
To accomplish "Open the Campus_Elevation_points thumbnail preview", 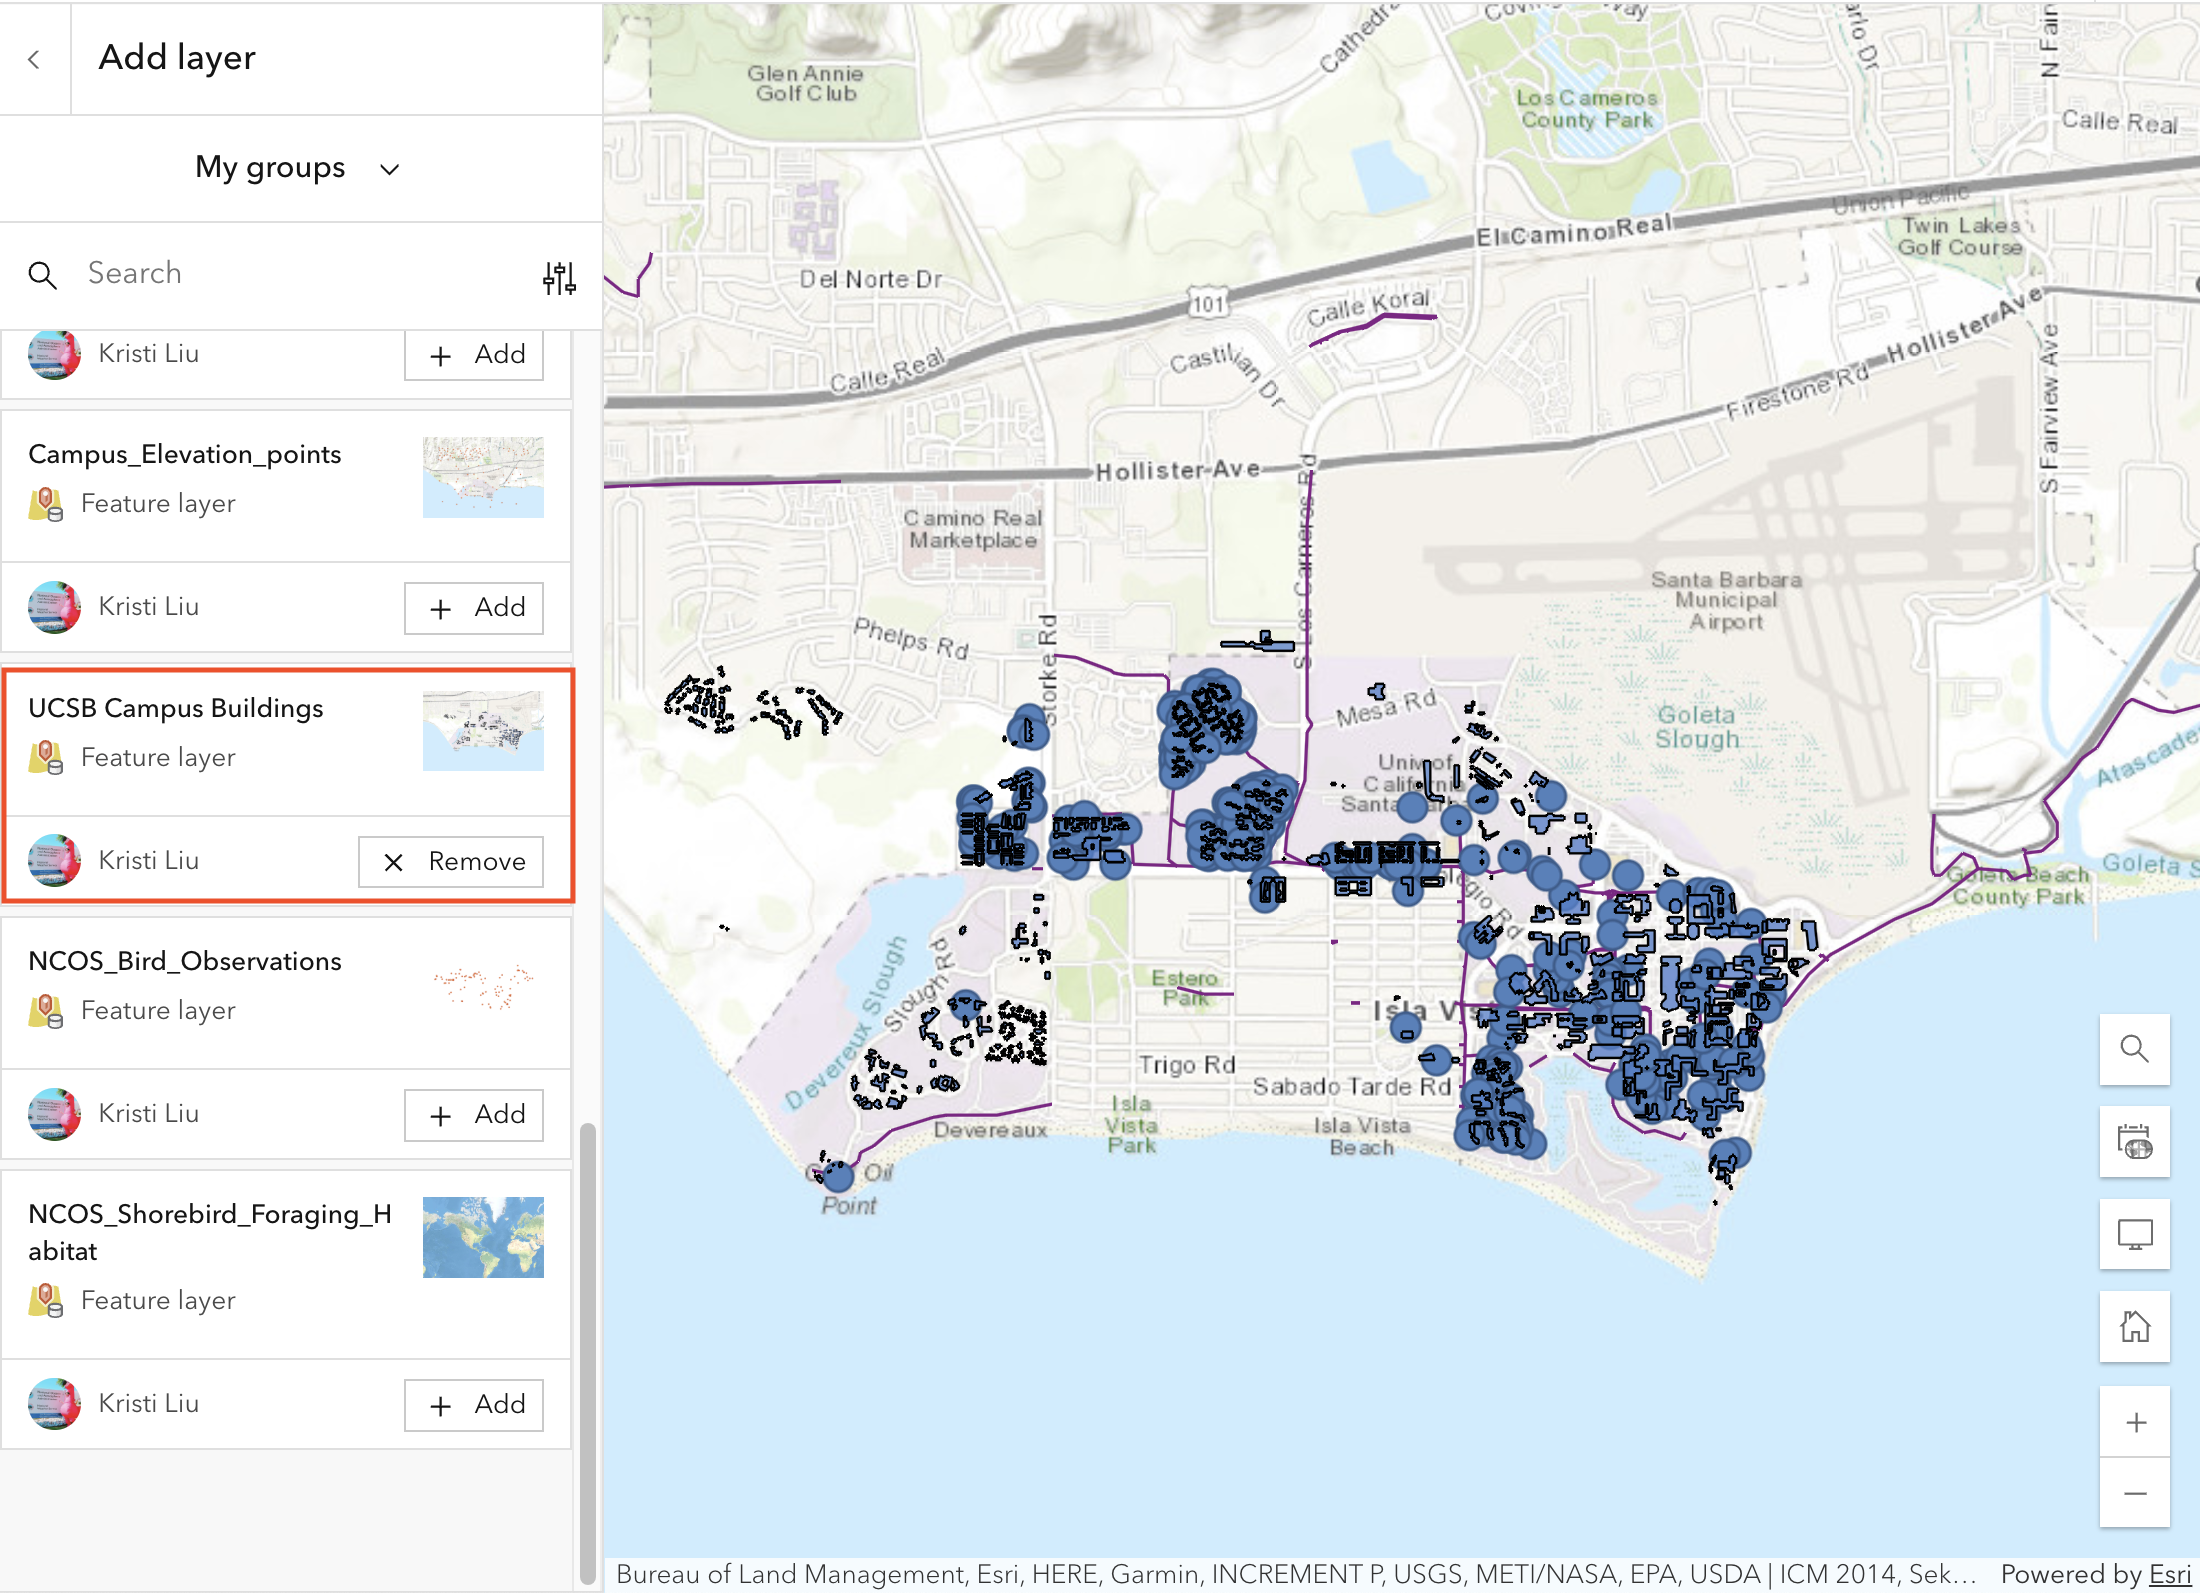I will coord(483,477).
